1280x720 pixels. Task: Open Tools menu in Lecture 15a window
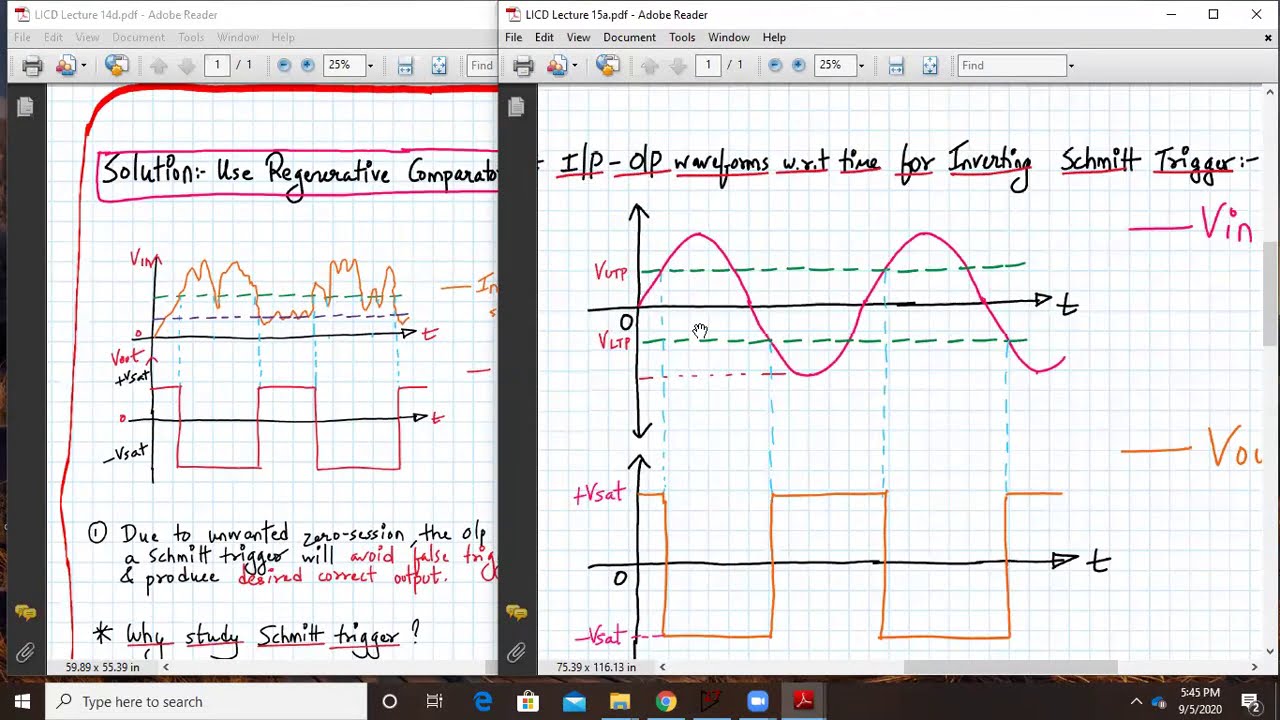click(x=682, y=37)
